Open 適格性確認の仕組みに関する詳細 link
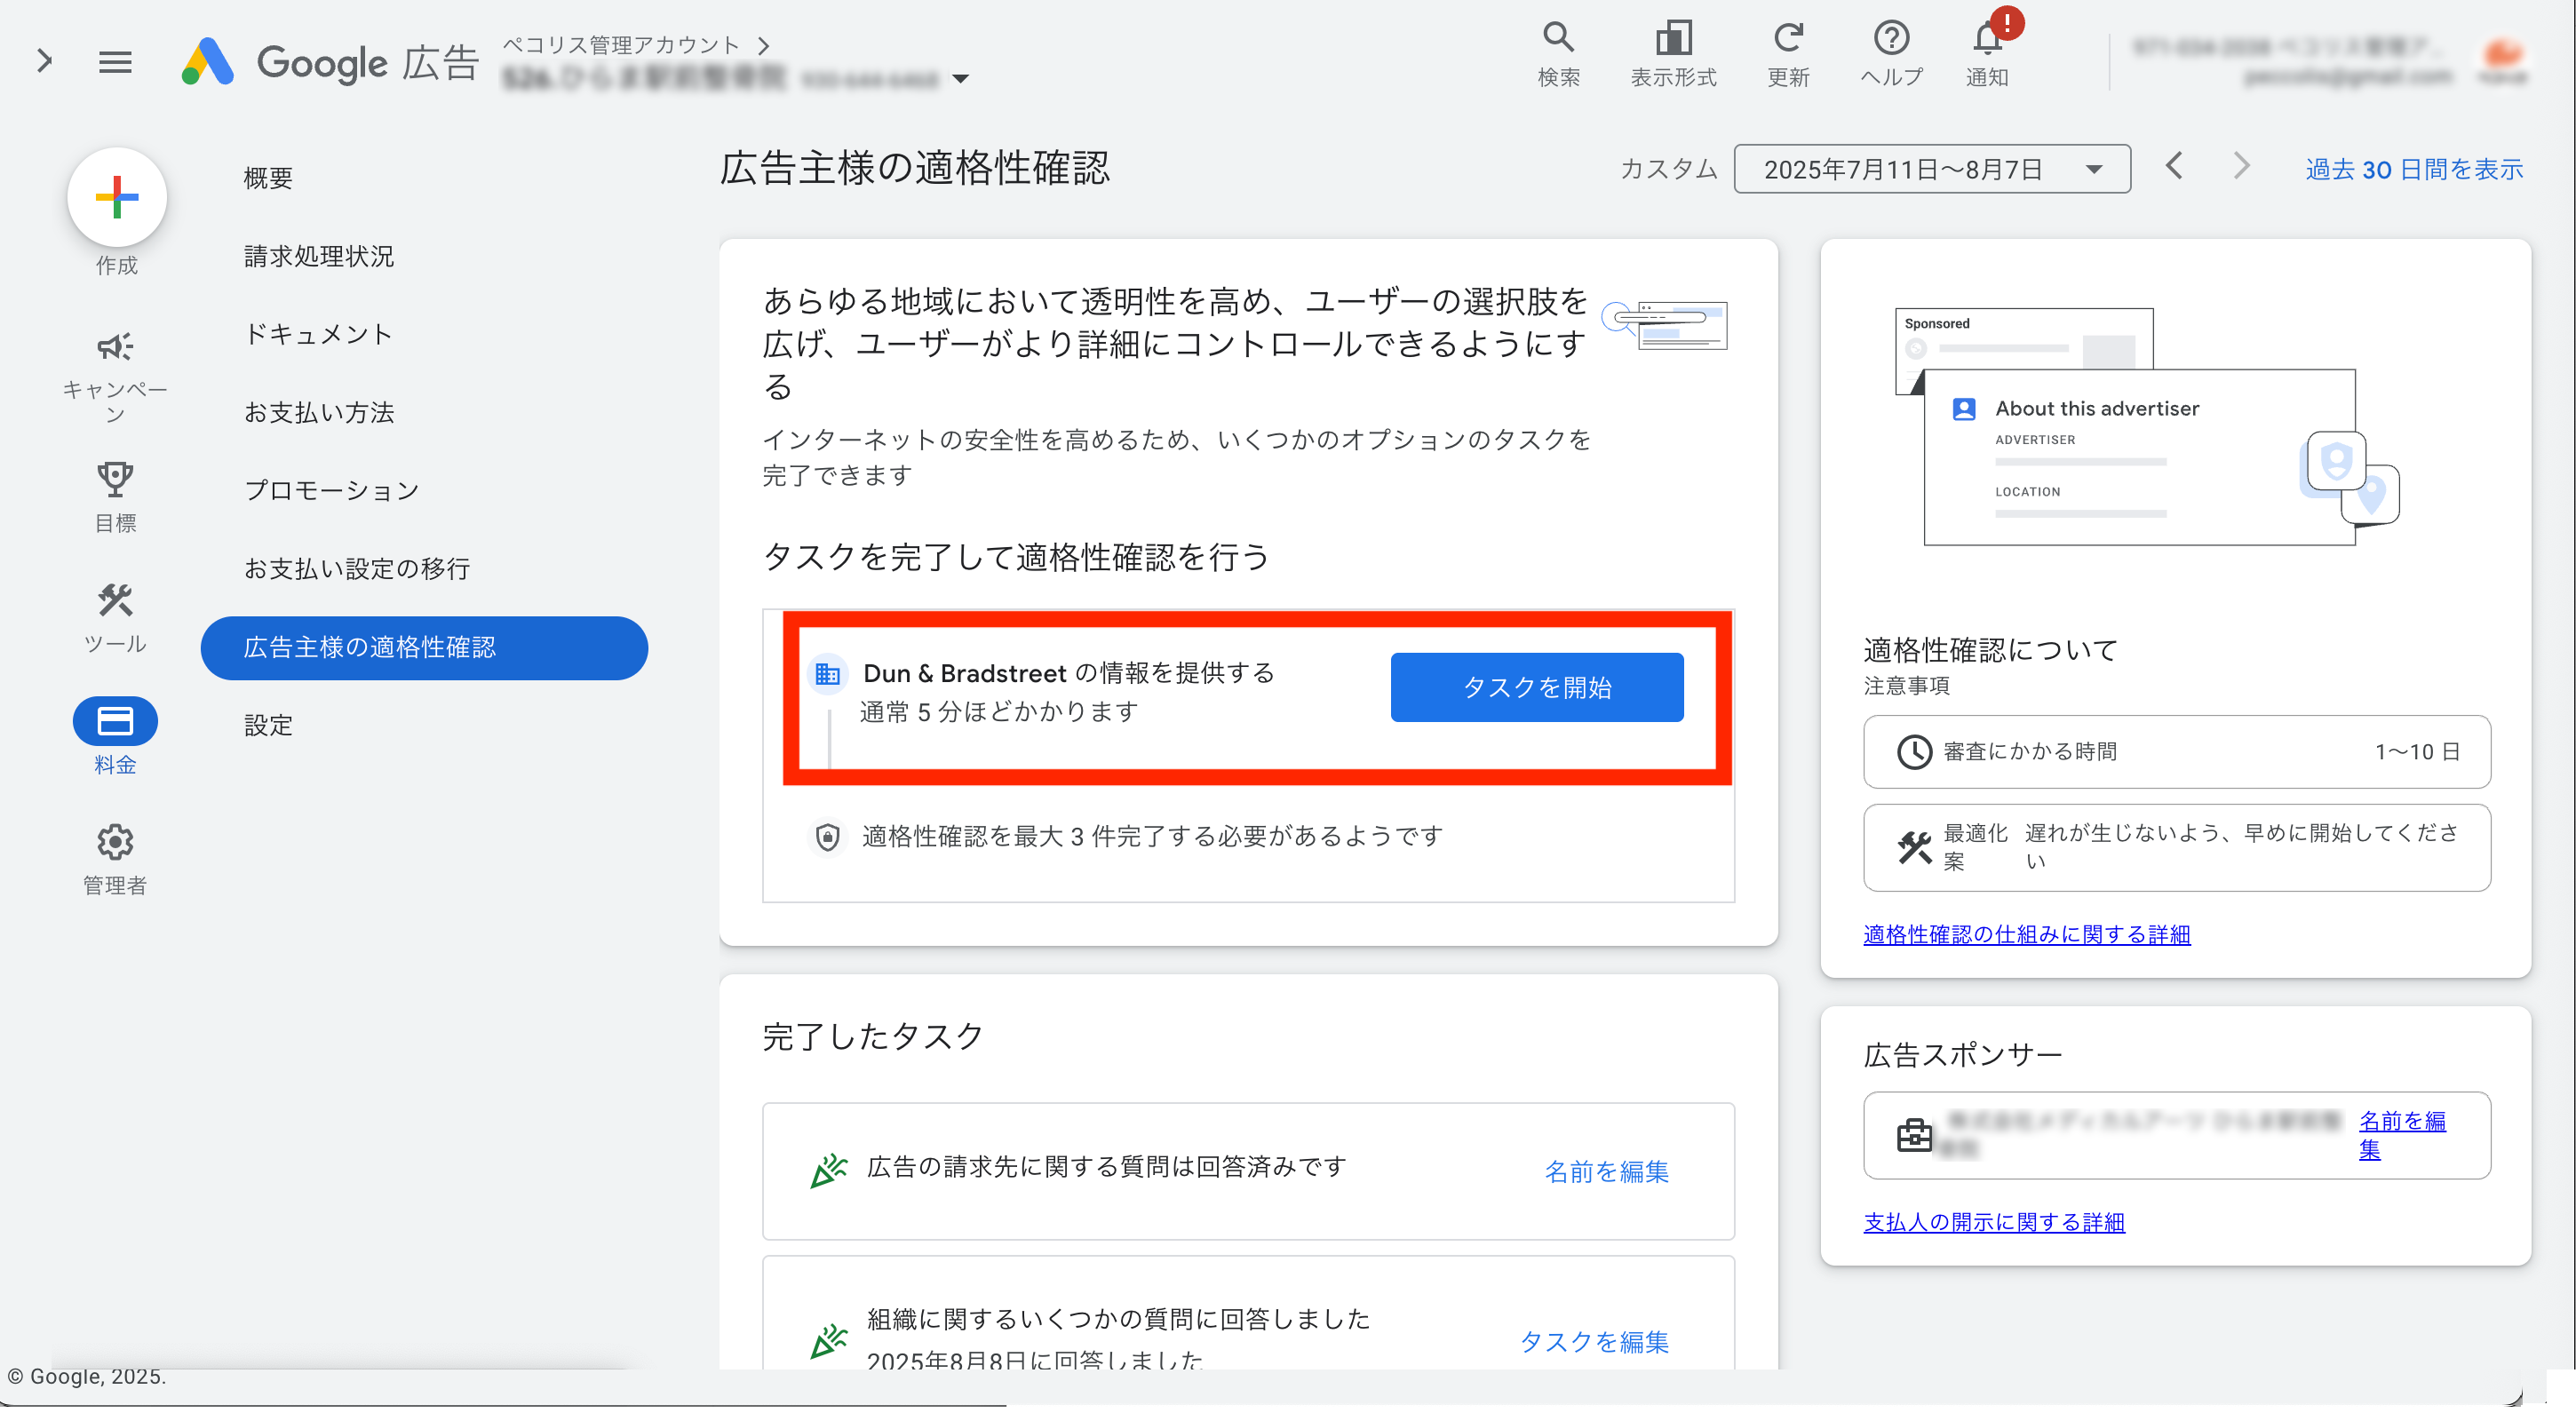This screenshot has width=2576, height=1421. [2026, 934]
